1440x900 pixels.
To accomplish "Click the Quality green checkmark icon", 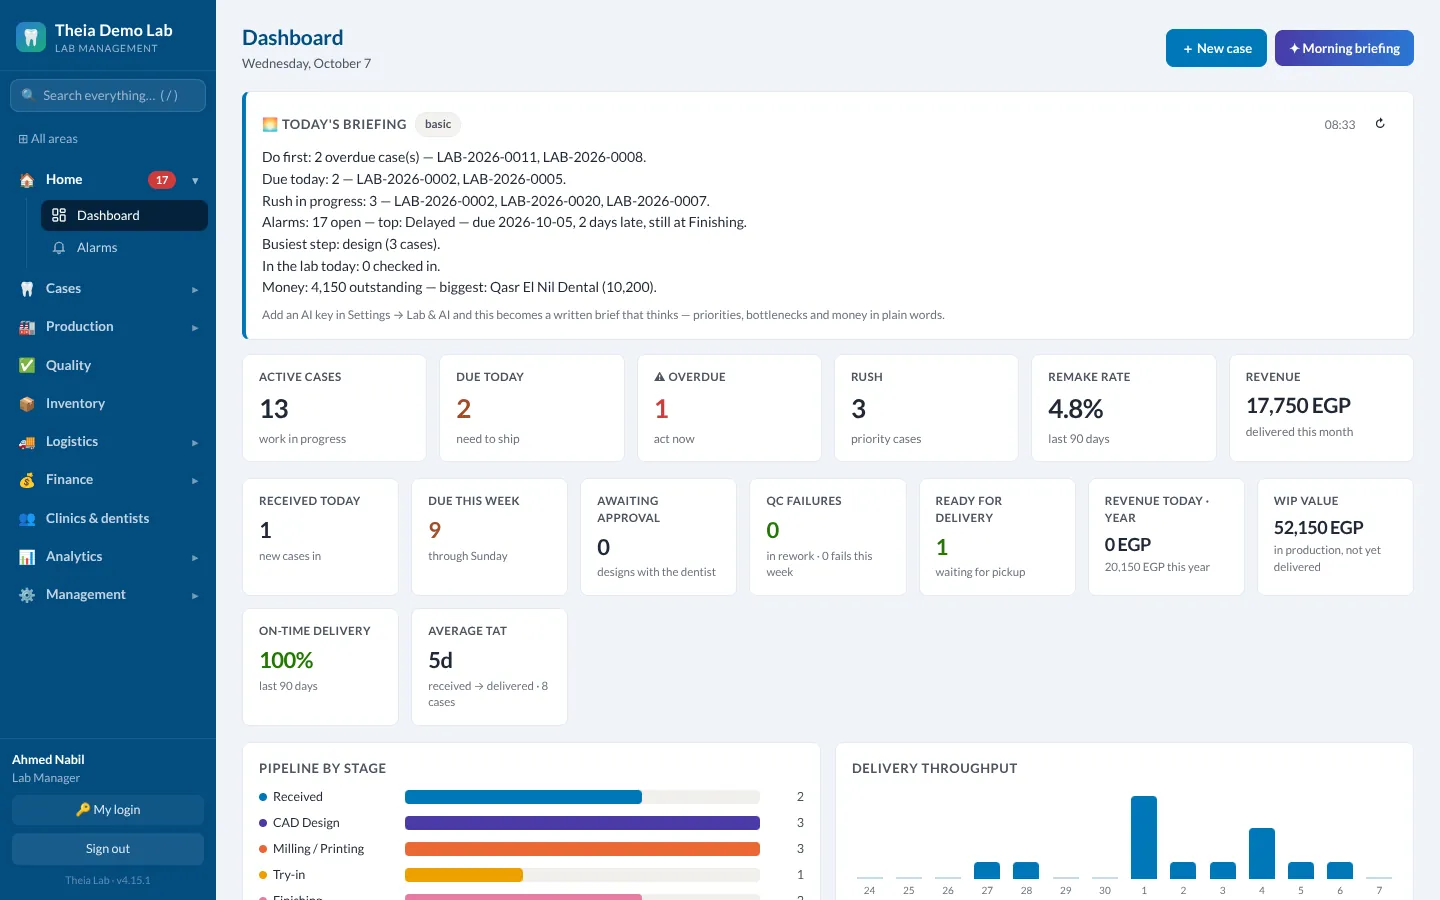I will [x=27, y=365].
